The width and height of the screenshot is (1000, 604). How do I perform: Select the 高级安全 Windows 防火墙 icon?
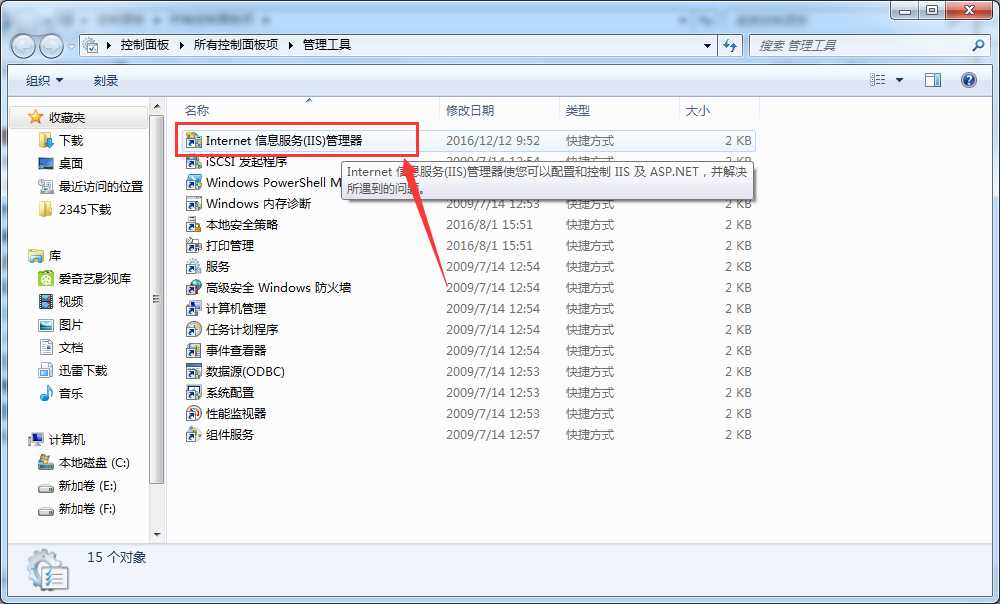tap(193, 288)
